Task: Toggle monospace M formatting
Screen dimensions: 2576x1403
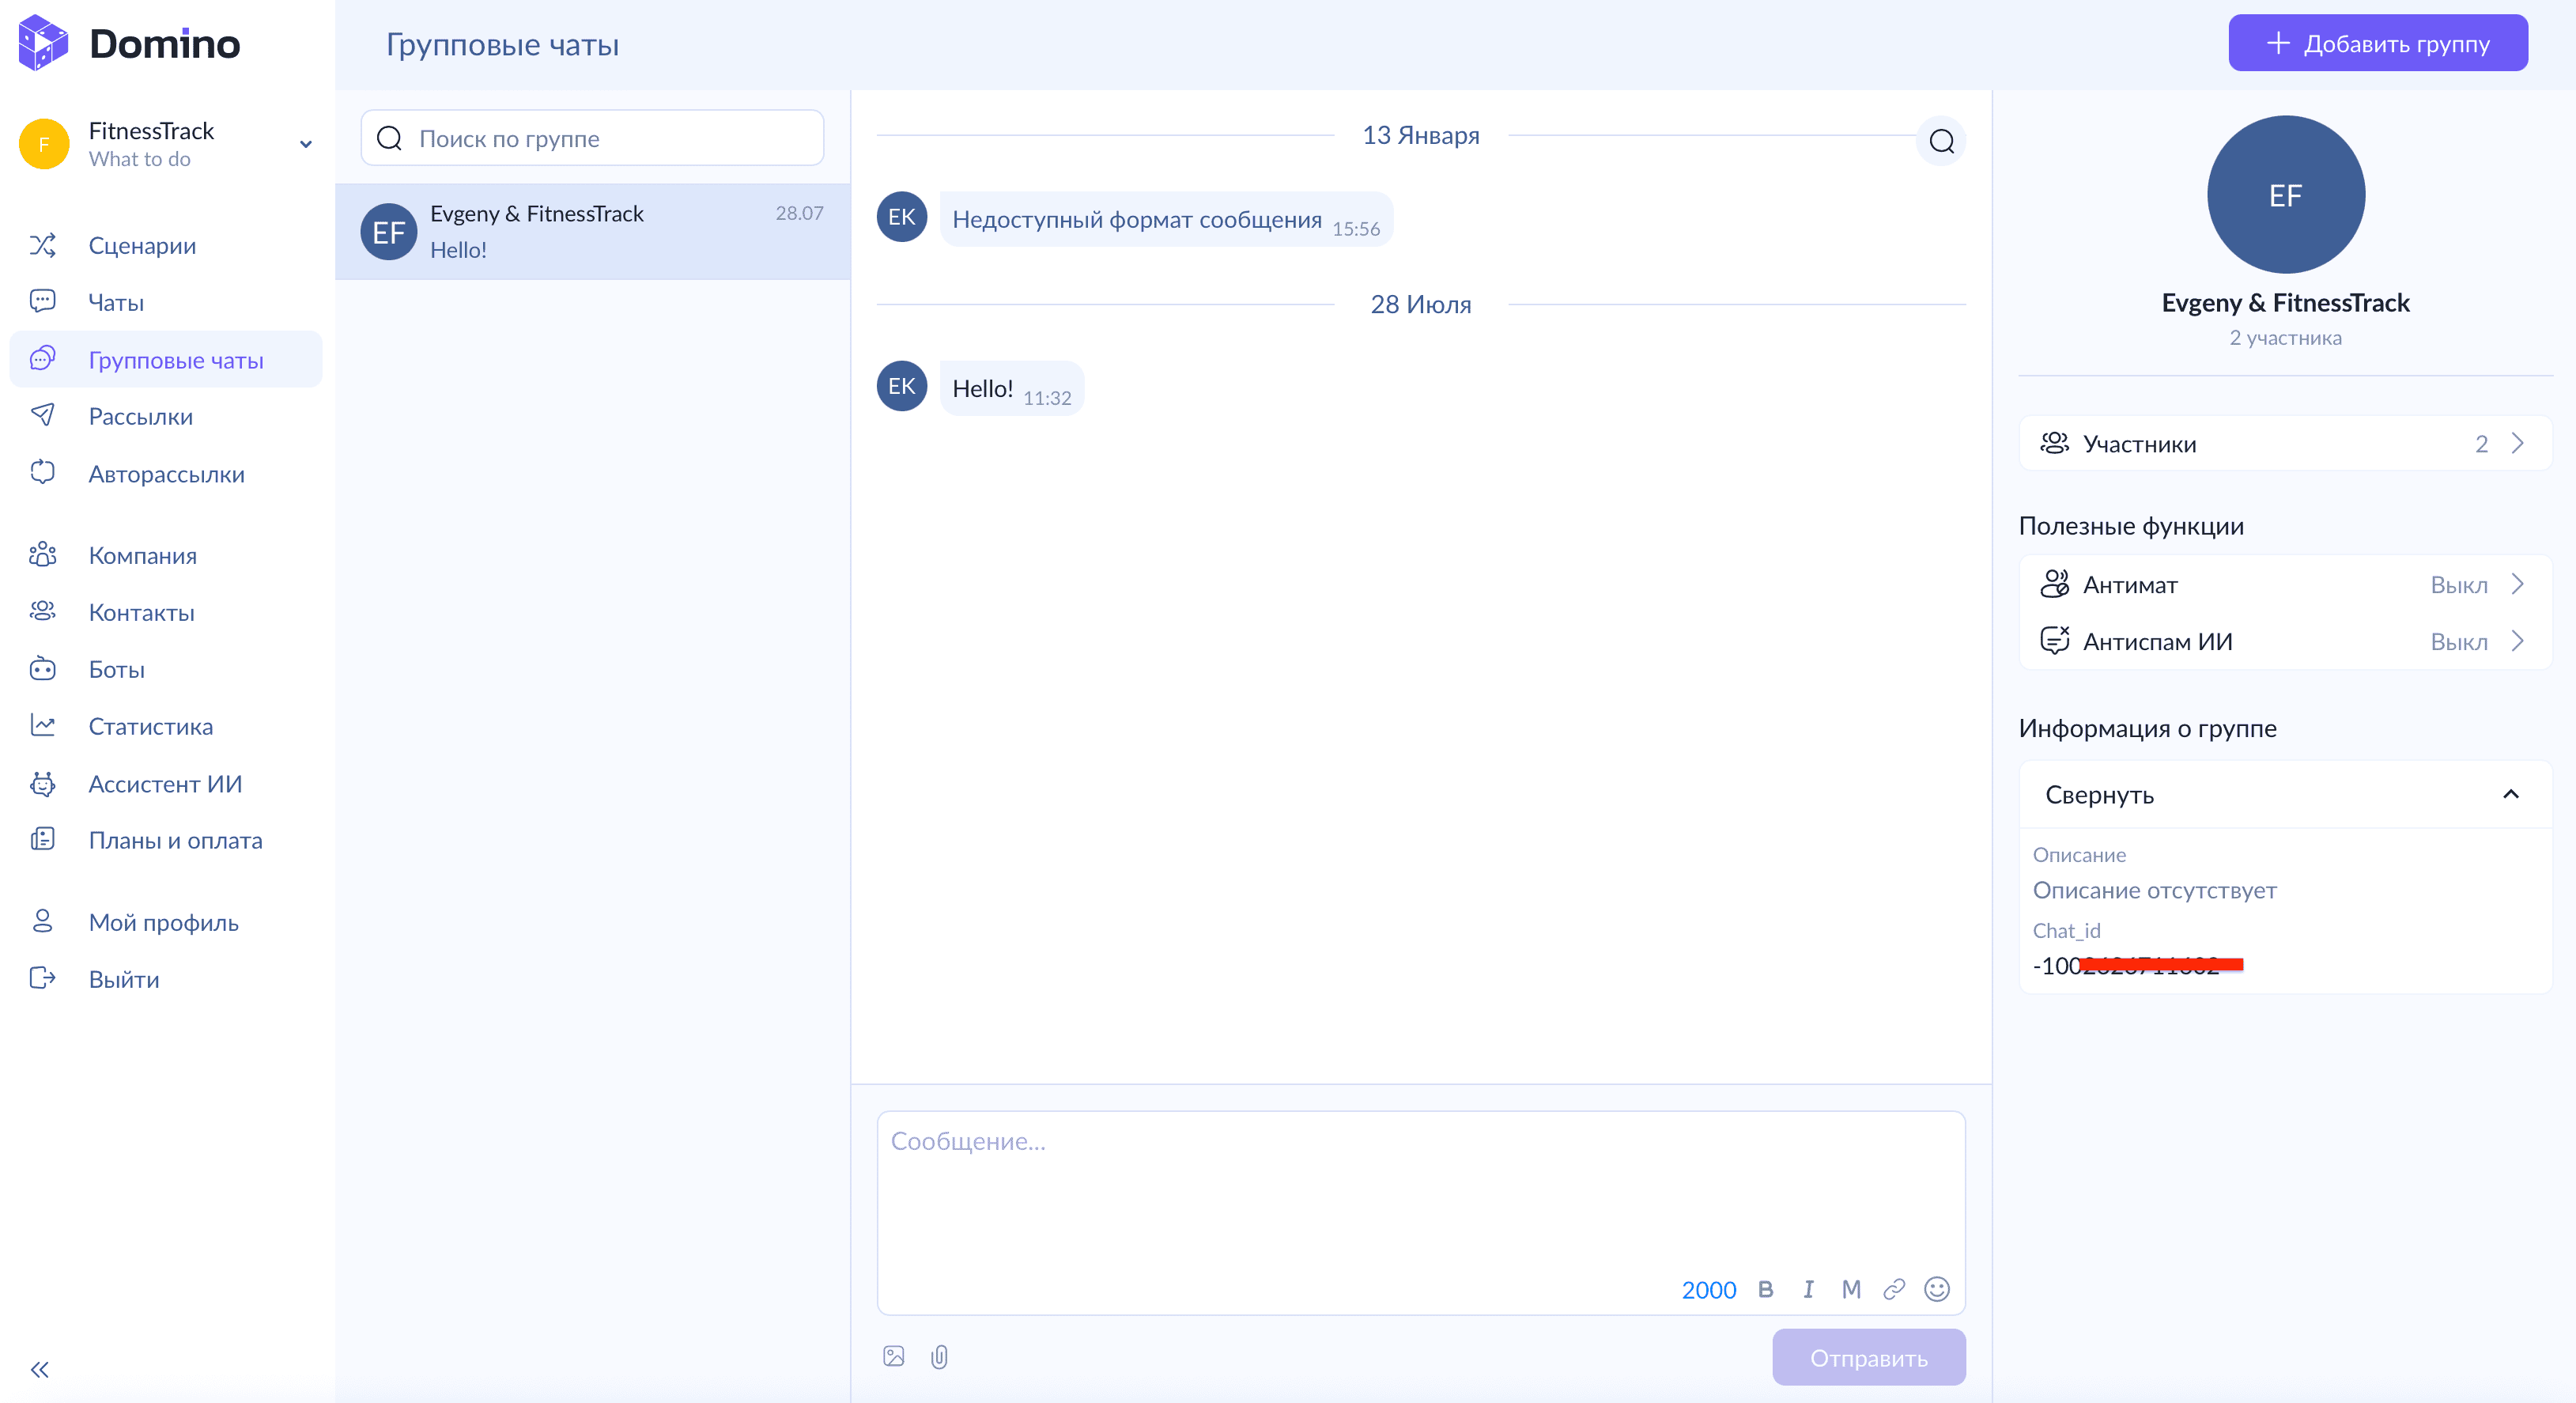Action: pyautogui.click(x=1851, y=1289)
